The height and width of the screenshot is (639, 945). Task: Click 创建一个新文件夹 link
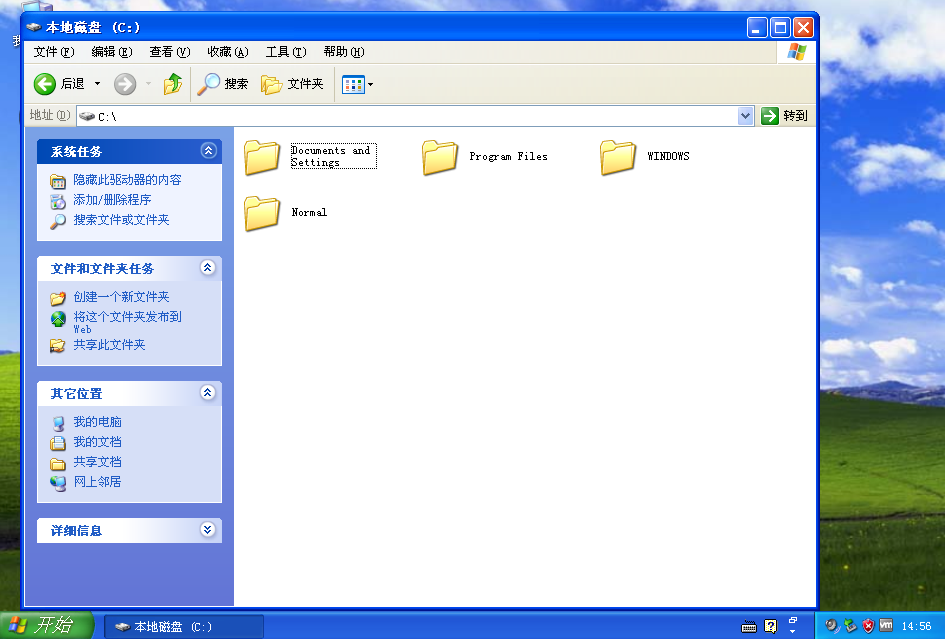pos(121,297)
